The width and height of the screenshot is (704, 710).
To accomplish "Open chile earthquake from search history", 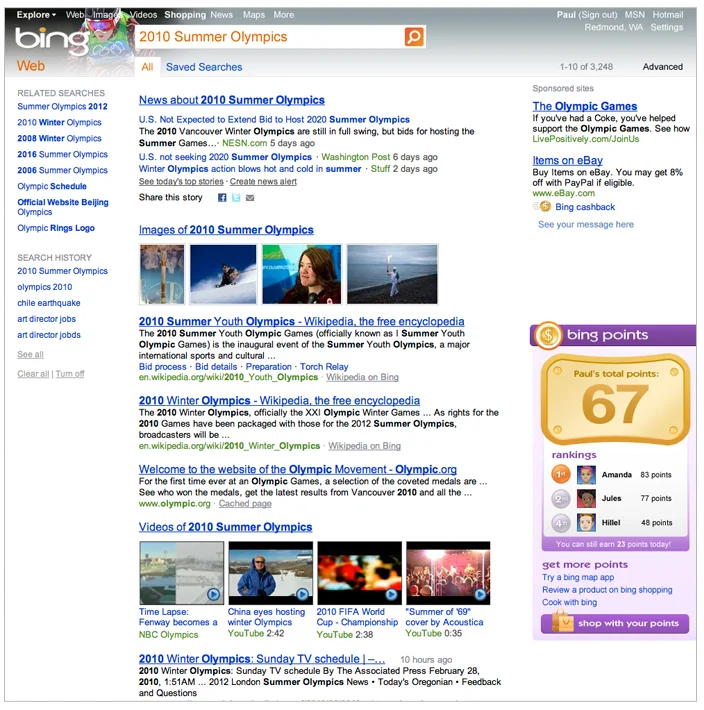I will pos(49,303).
